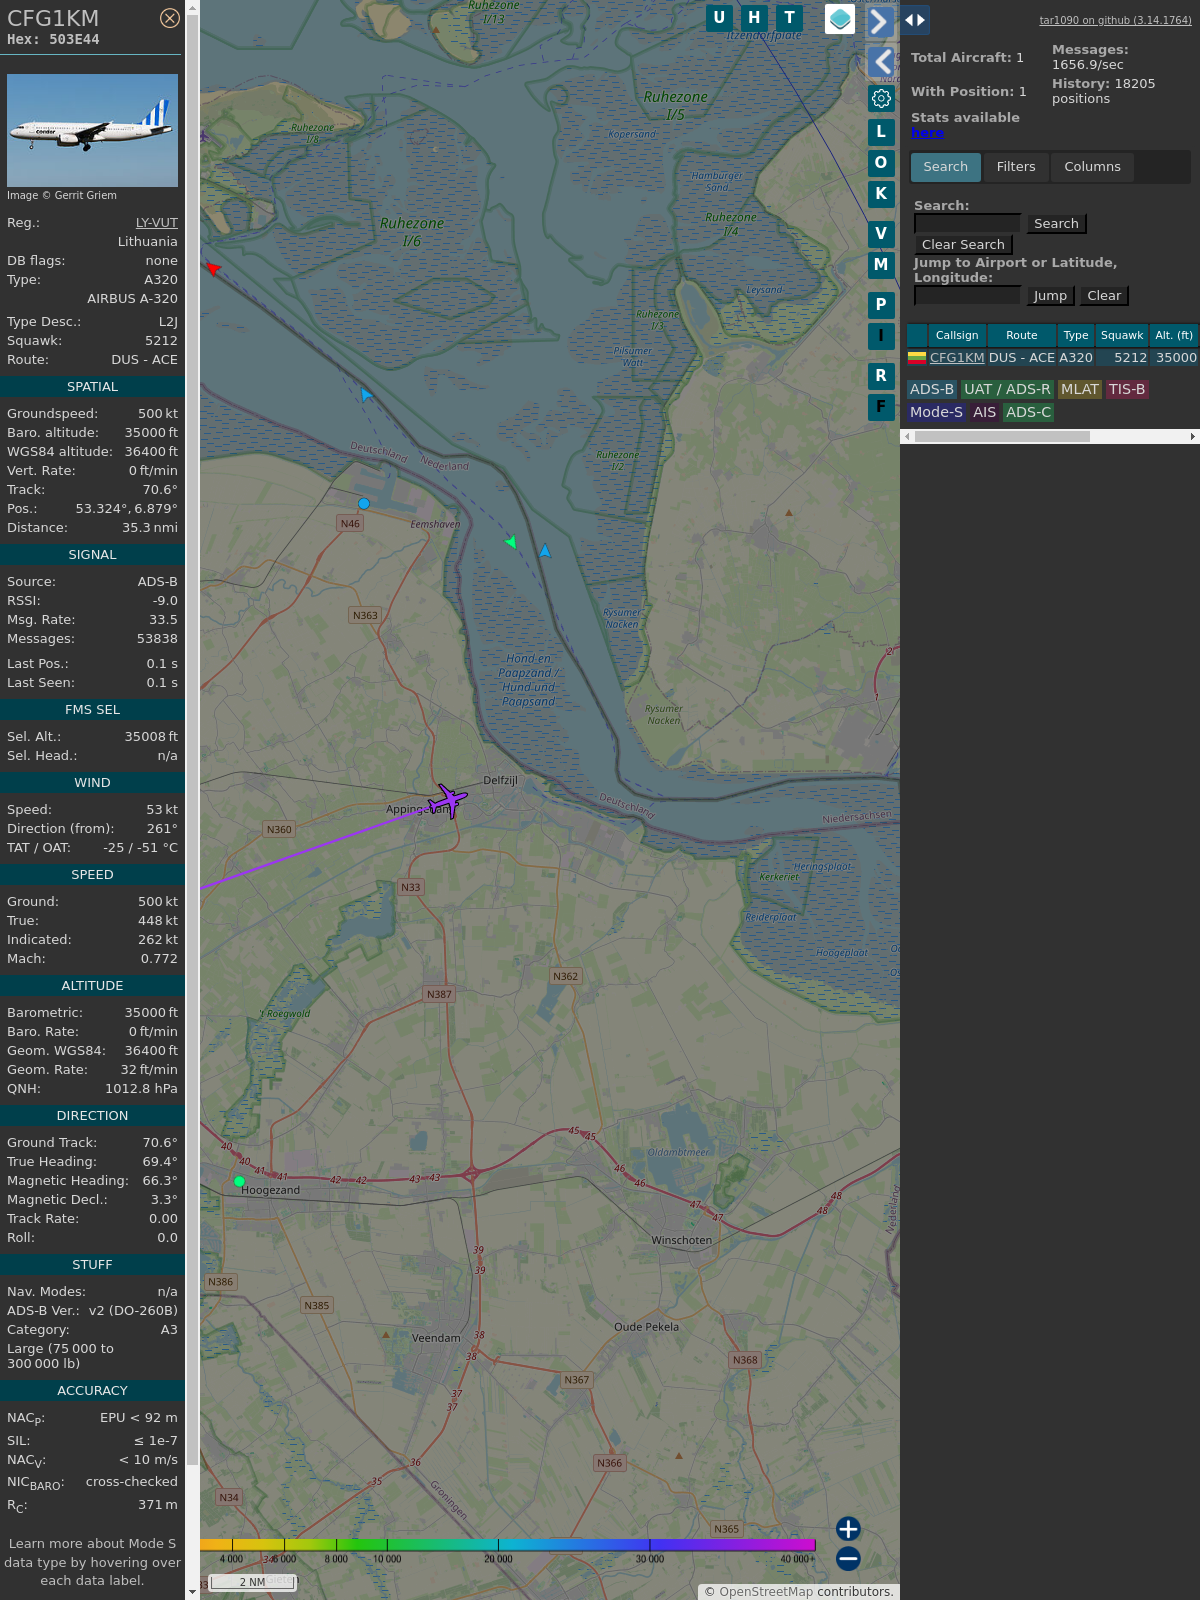Viewport: 1200px width, 1600px height.
Task: Toggle sidebar width with double-arrow button
Action: 915,20
